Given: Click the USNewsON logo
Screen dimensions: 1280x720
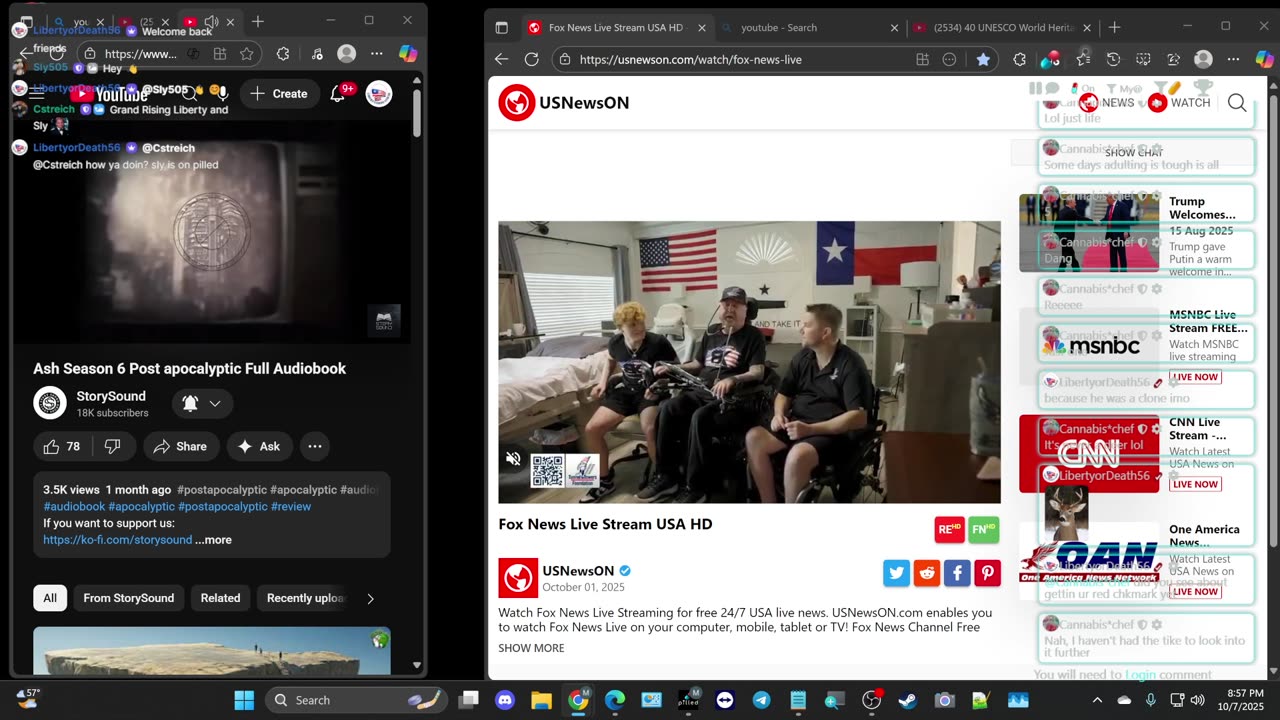Looking at the screenshot, I should point(564,102).
